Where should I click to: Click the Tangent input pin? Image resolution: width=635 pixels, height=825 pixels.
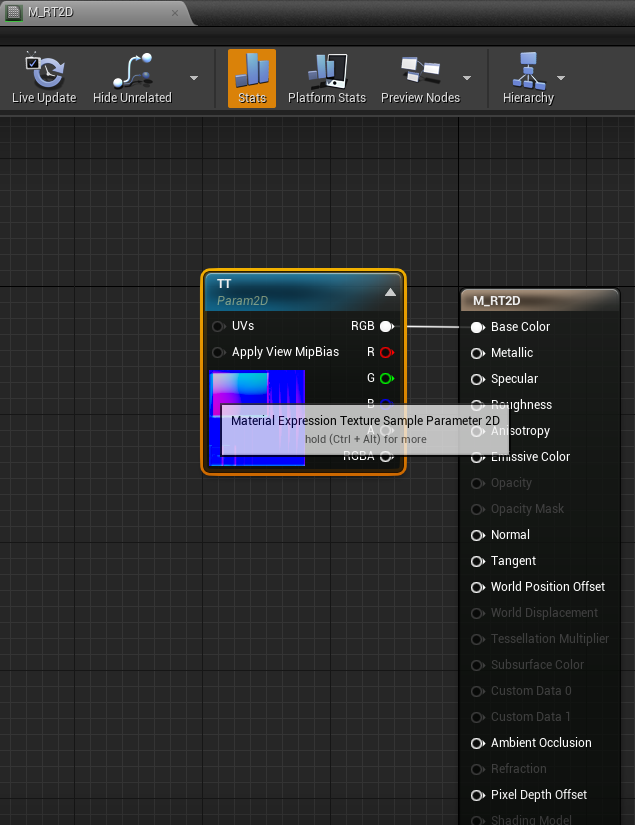[x=478, y=561]
